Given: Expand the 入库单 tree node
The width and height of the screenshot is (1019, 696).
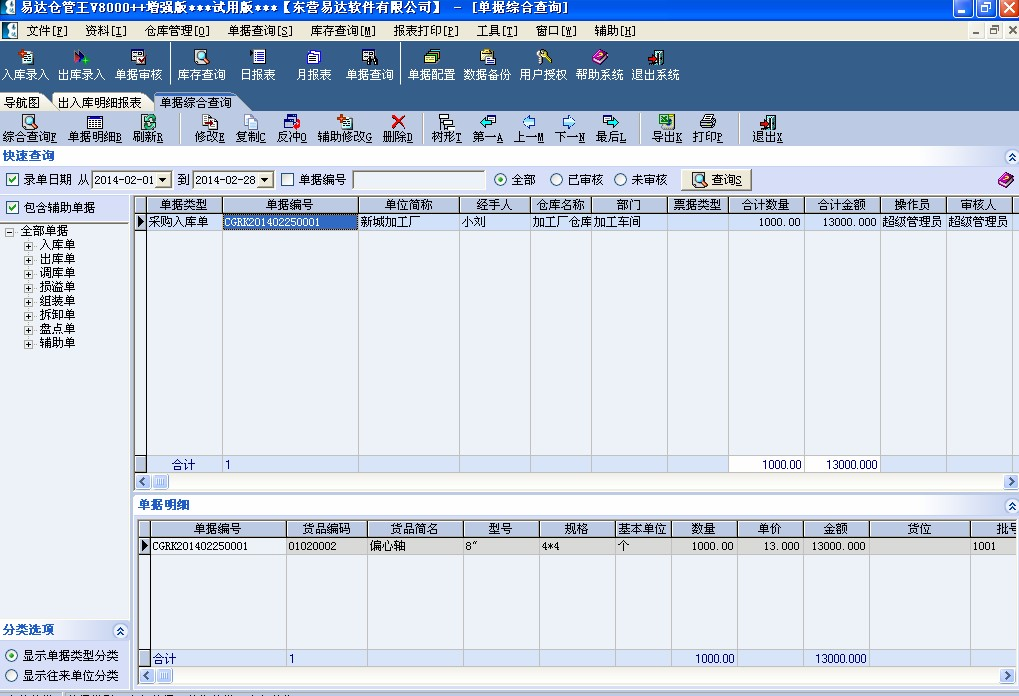Looking at the screenshot, I should [x=29, y=245].
